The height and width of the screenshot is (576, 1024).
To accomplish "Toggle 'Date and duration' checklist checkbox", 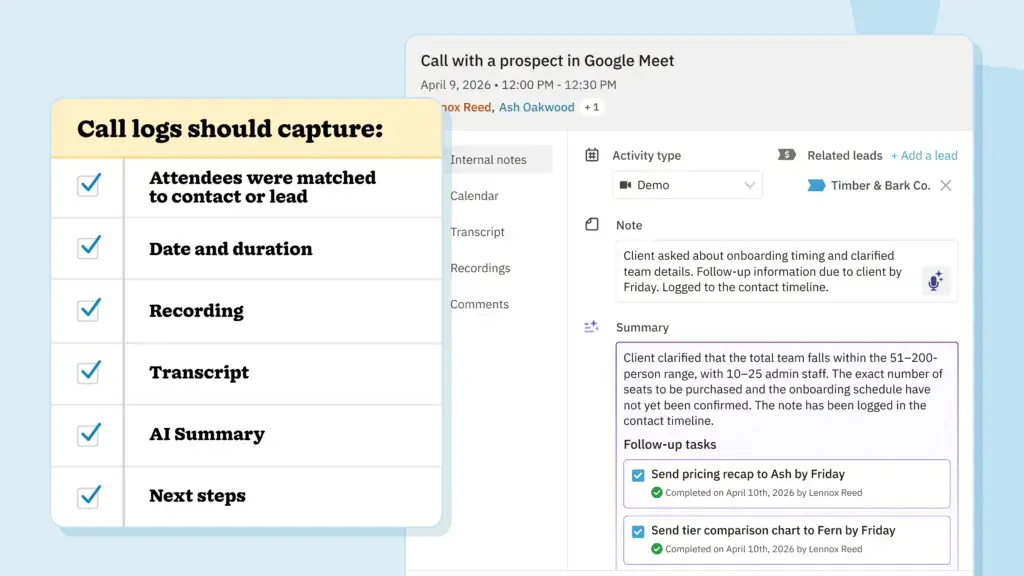I will click(x=89, y=247).
